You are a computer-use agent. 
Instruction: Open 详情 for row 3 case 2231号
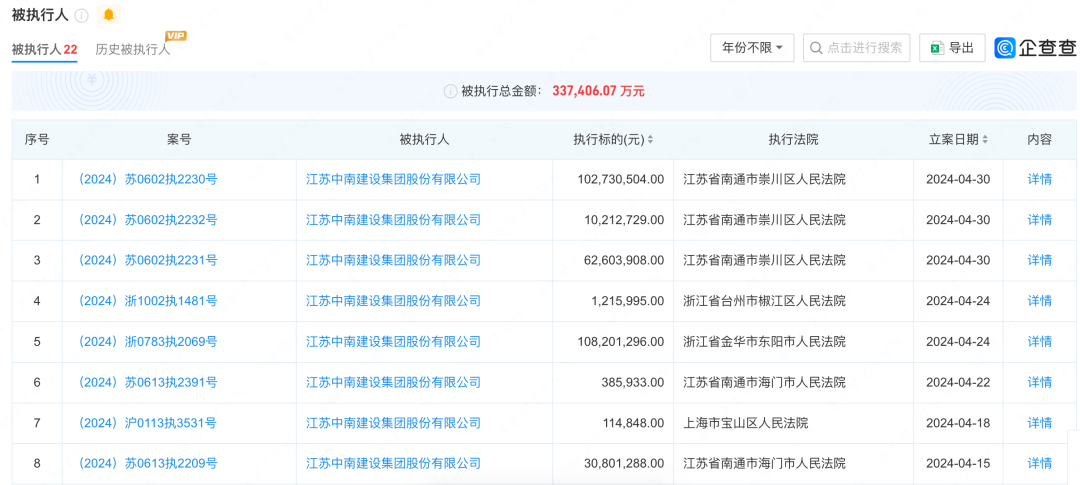pos(1039,260)
